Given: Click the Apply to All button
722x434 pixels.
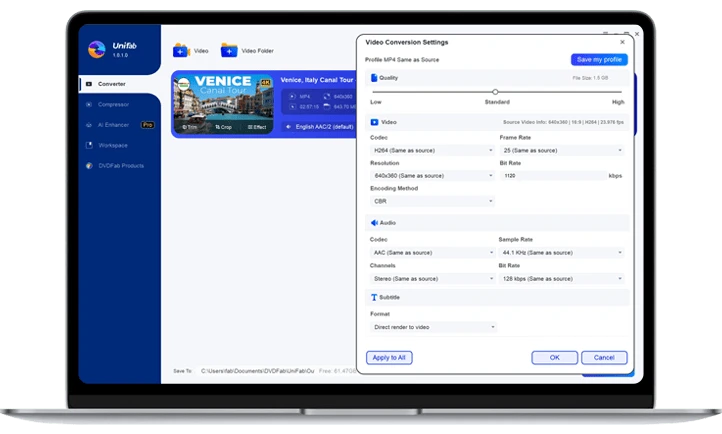Looking at the screenshot, I should 388,357.
